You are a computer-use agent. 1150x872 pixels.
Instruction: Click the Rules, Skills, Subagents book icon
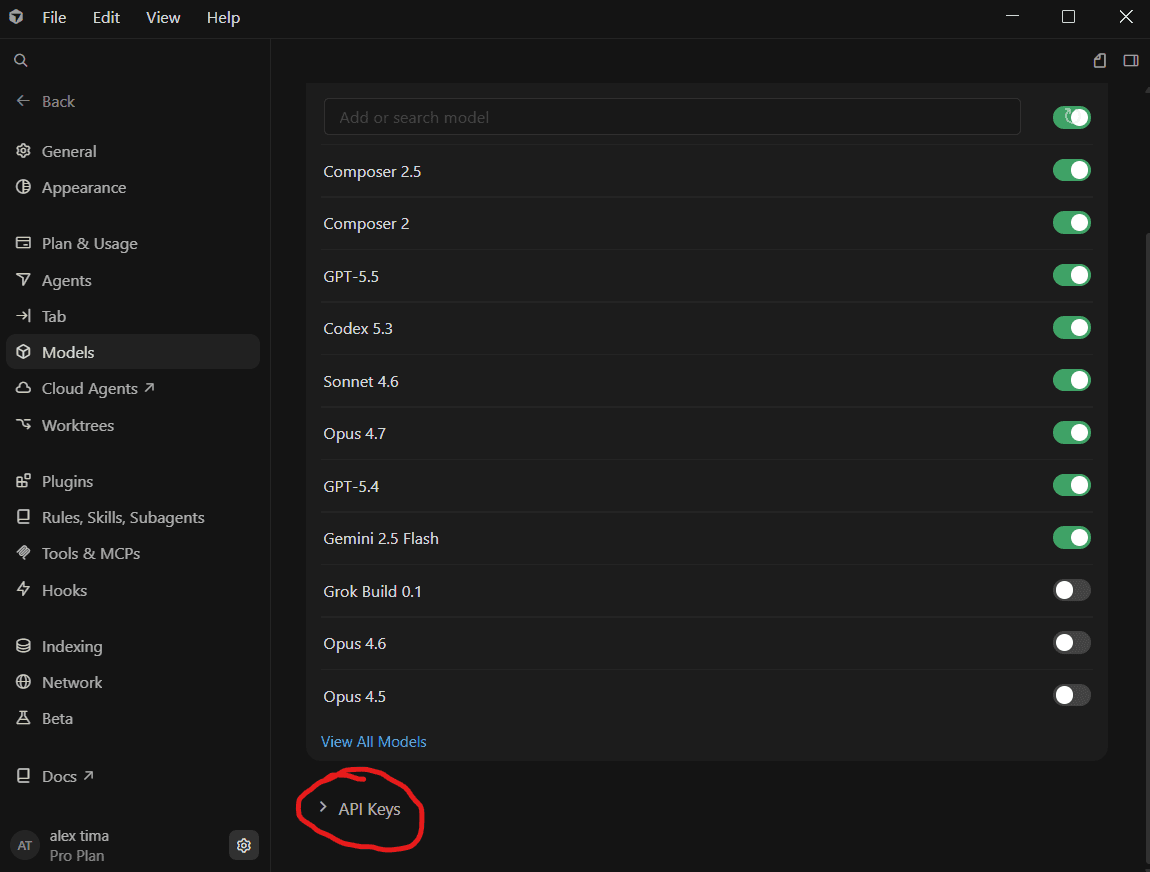tap(23, 516)
